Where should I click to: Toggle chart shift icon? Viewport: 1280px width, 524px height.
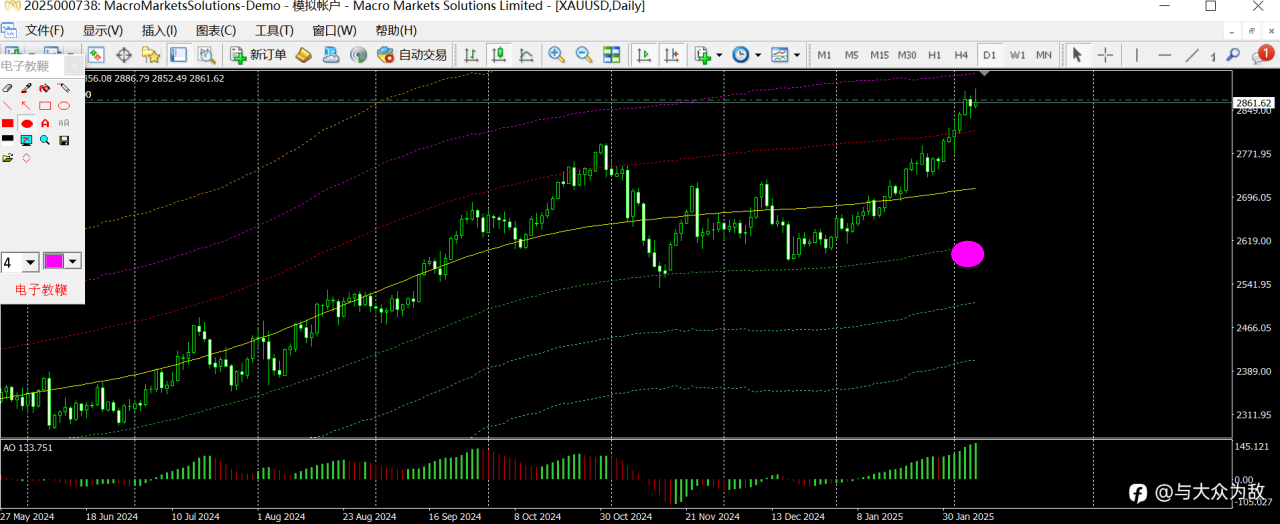tap(671, 55)
